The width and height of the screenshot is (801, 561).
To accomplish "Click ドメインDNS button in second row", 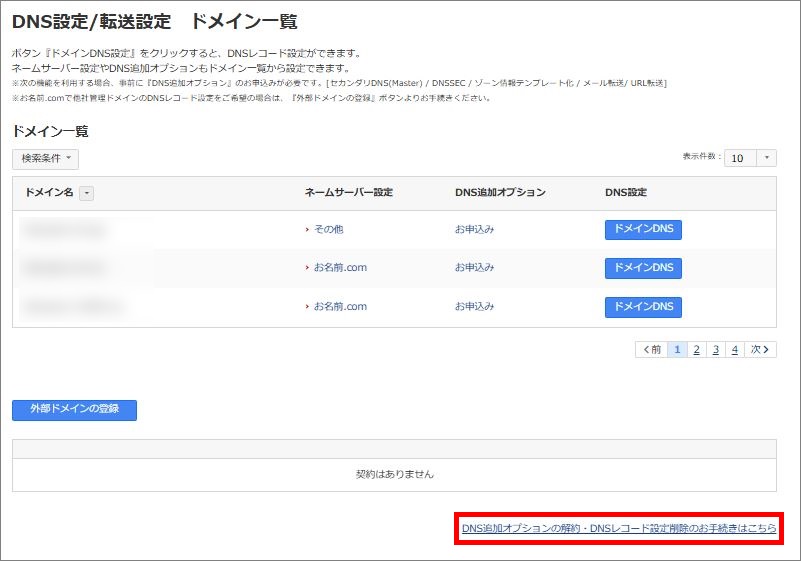I will coord(643,268).
